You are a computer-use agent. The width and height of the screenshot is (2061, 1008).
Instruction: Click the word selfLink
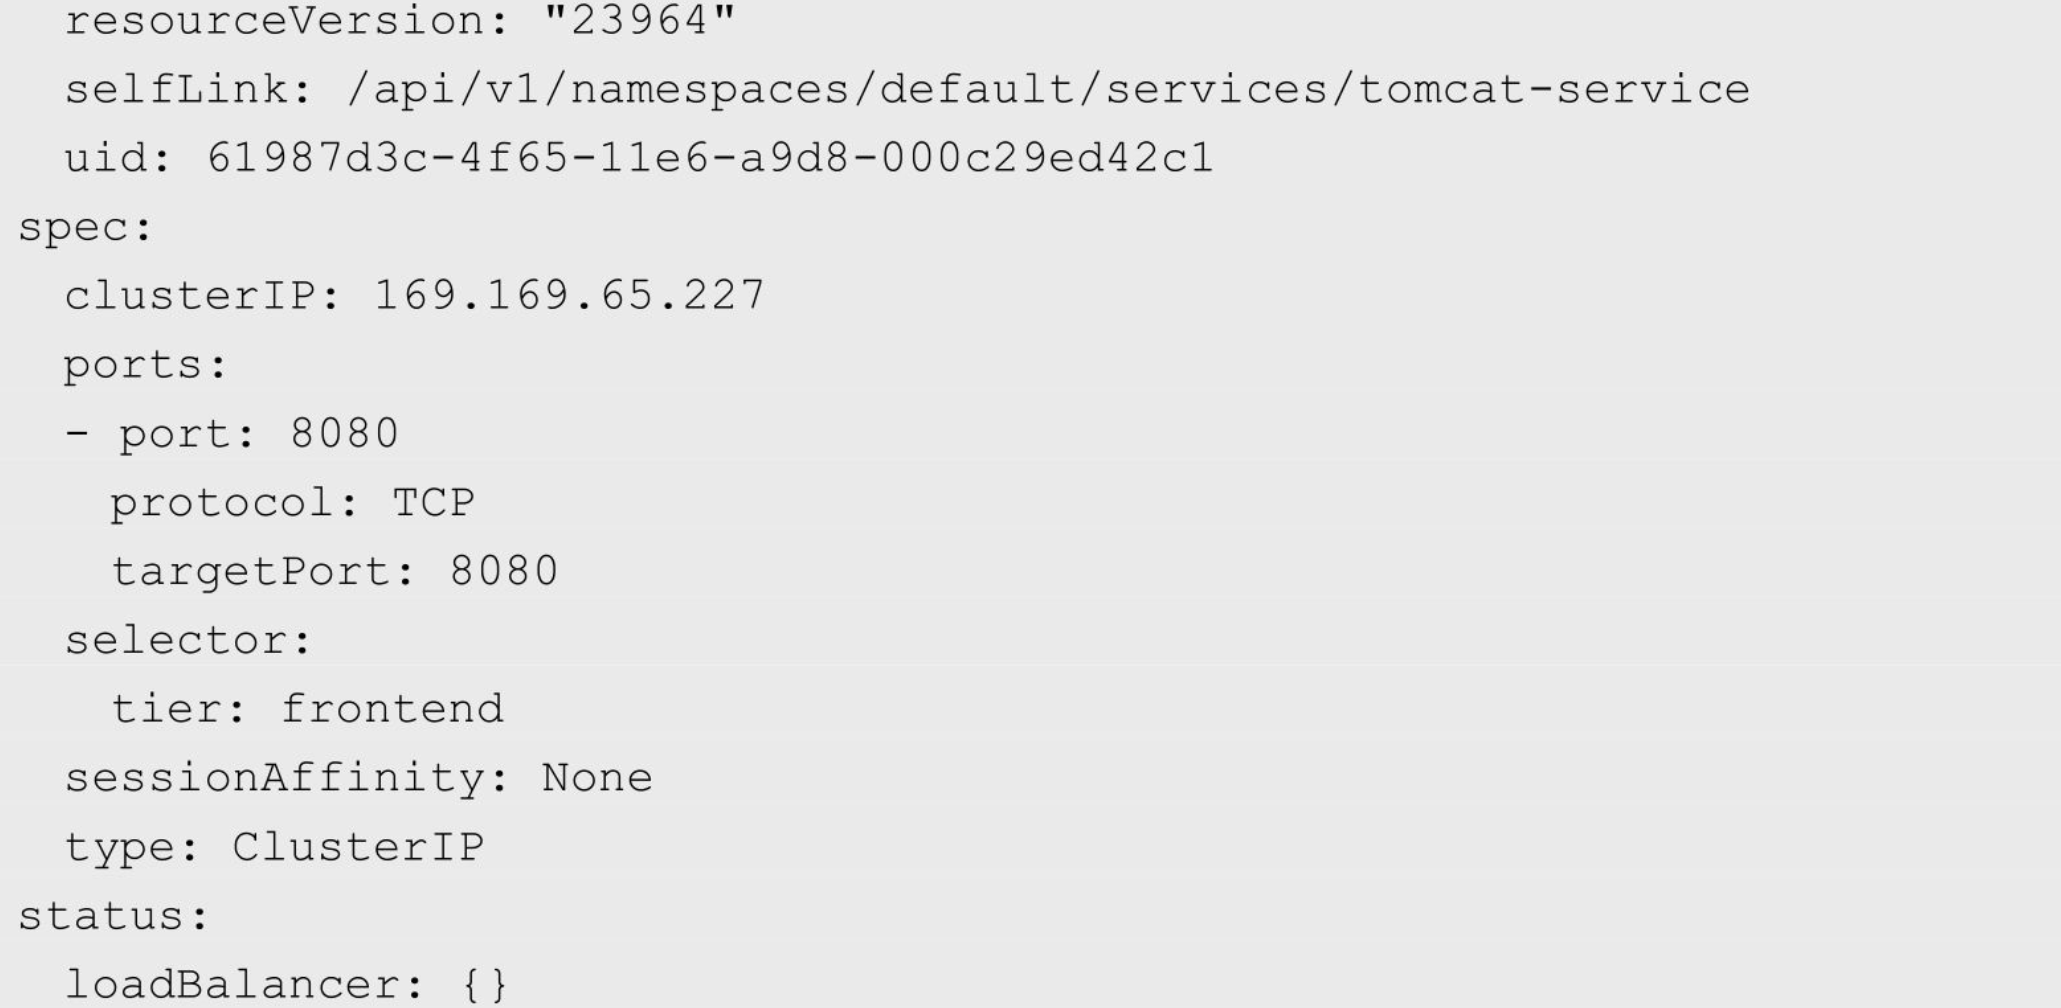pos(177,90)
